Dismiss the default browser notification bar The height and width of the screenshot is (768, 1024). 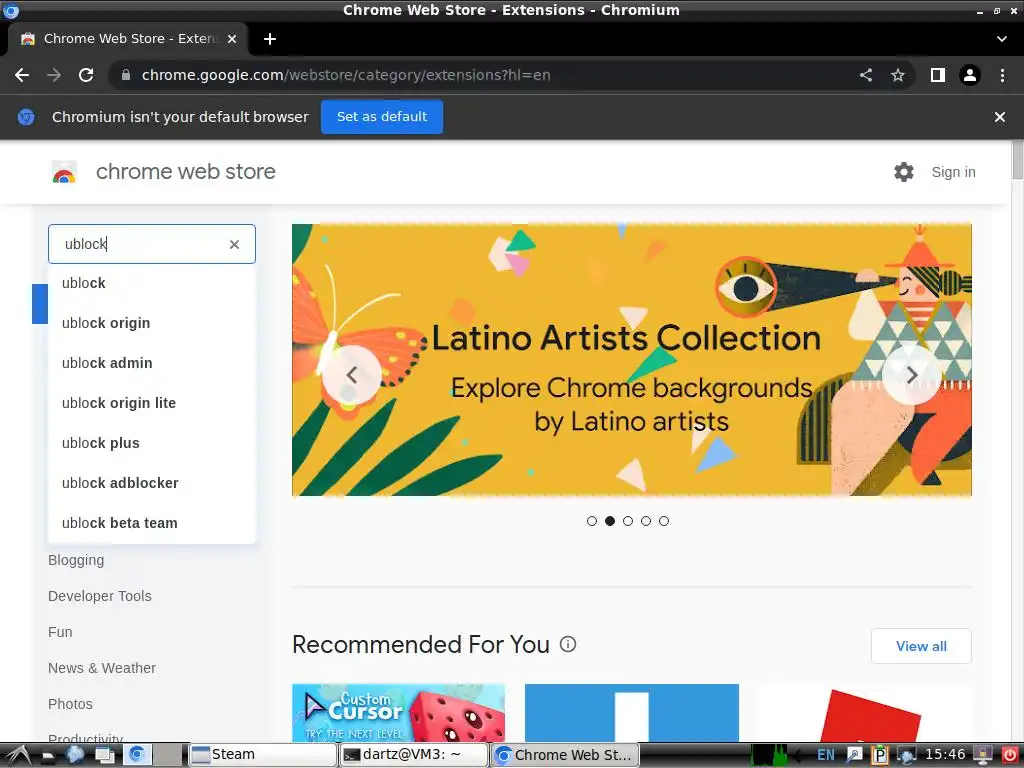coord(1000,117)
